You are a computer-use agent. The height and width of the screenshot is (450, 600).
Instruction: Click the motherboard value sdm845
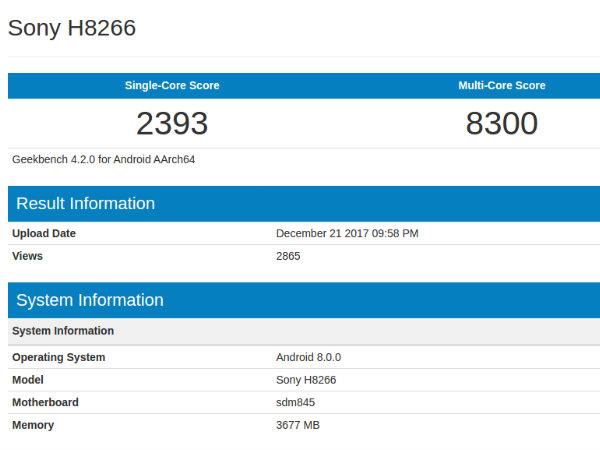point(295,403)
